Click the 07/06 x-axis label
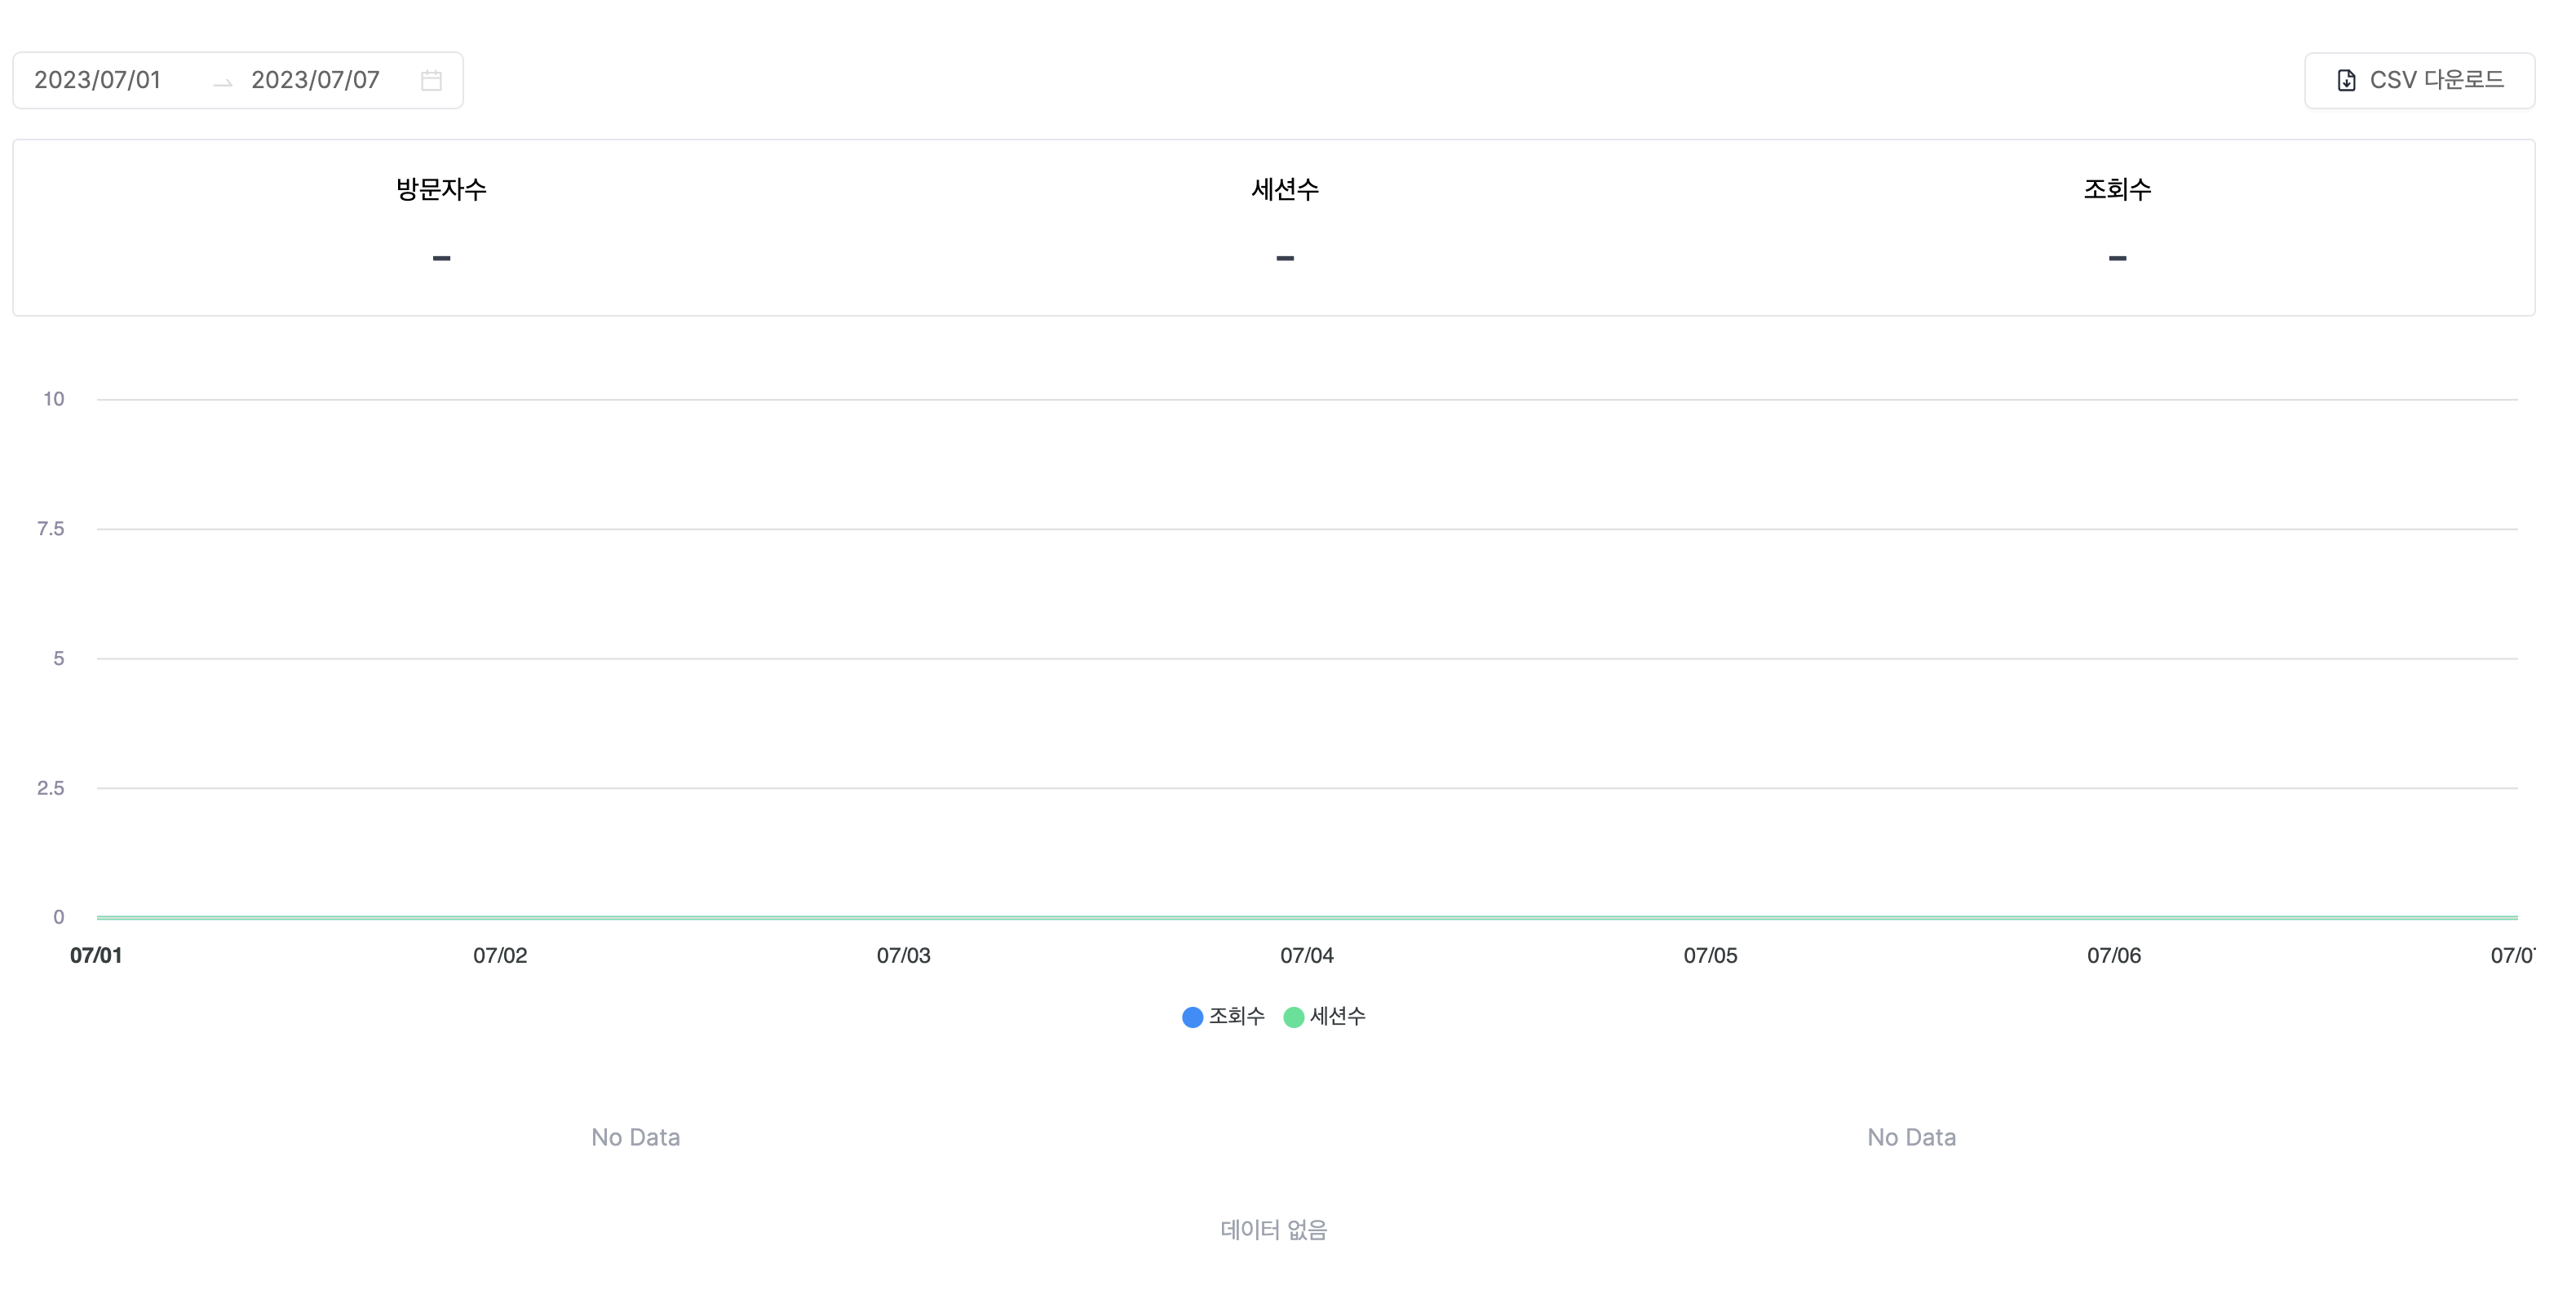This screenshot has height=1312, width=2576. coord(2114,955)
